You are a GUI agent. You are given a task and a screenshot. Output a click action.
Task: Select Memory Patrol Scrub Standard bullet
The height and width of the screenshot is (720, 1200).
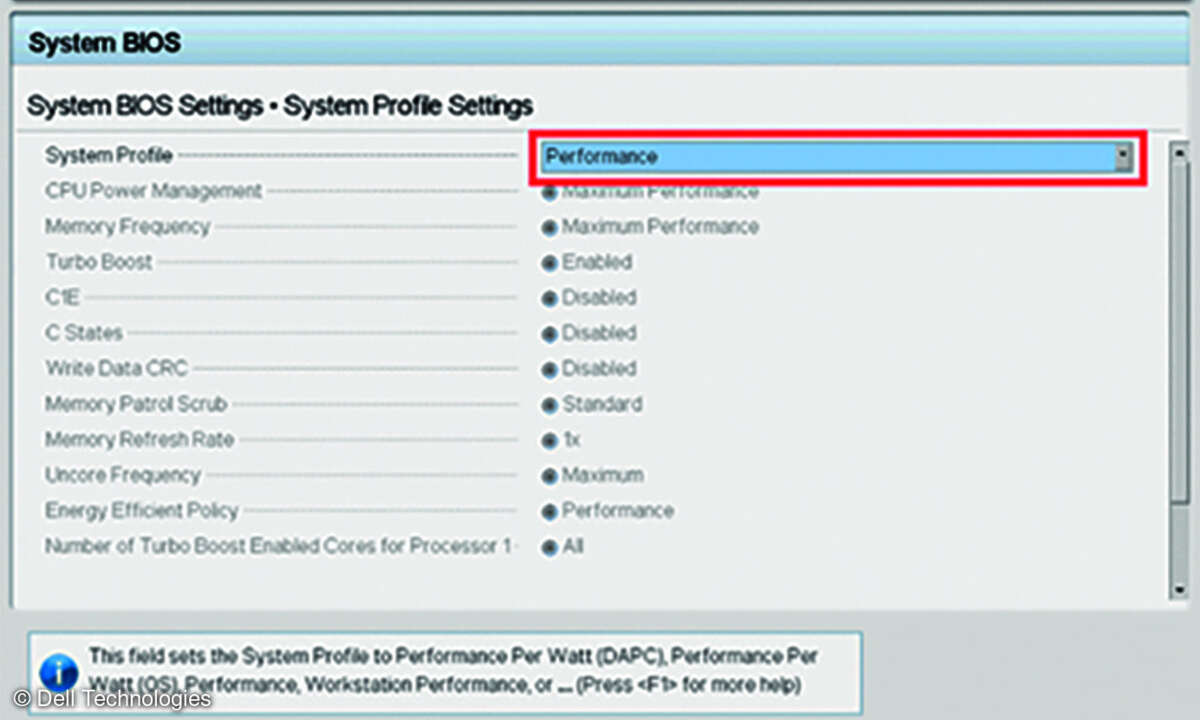coord(549,405)
